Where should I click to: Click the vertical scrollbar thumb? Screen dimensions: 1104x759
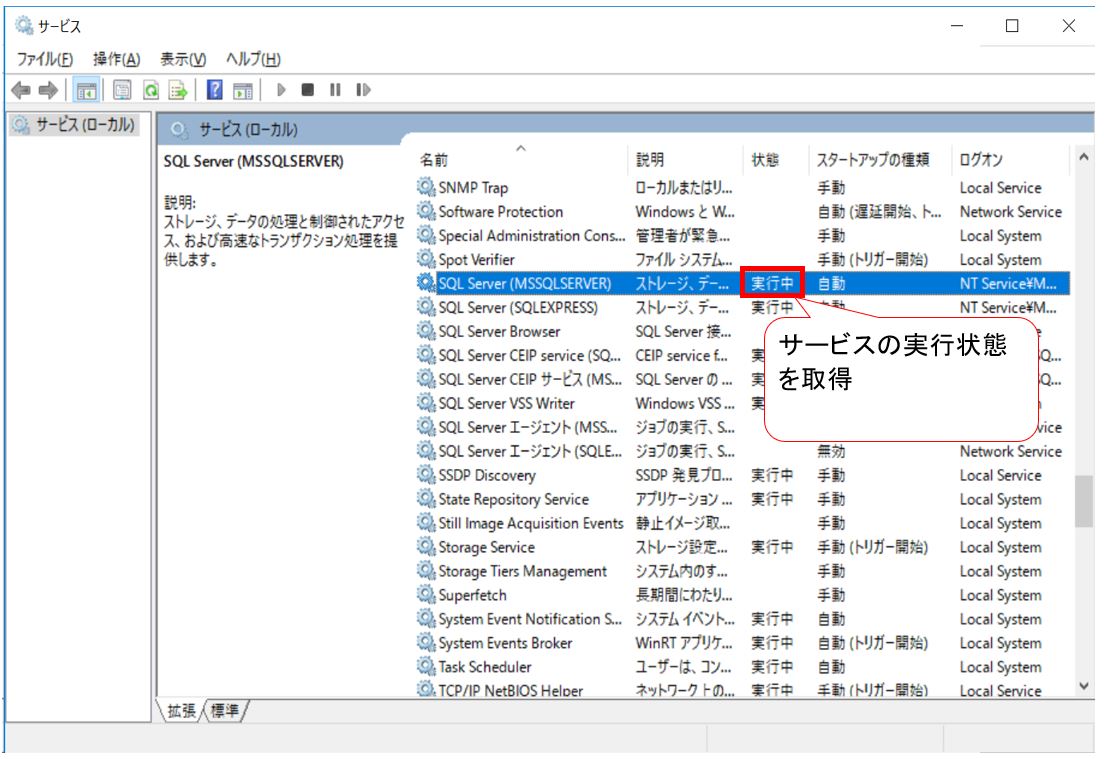click(x=1084, y=501)
